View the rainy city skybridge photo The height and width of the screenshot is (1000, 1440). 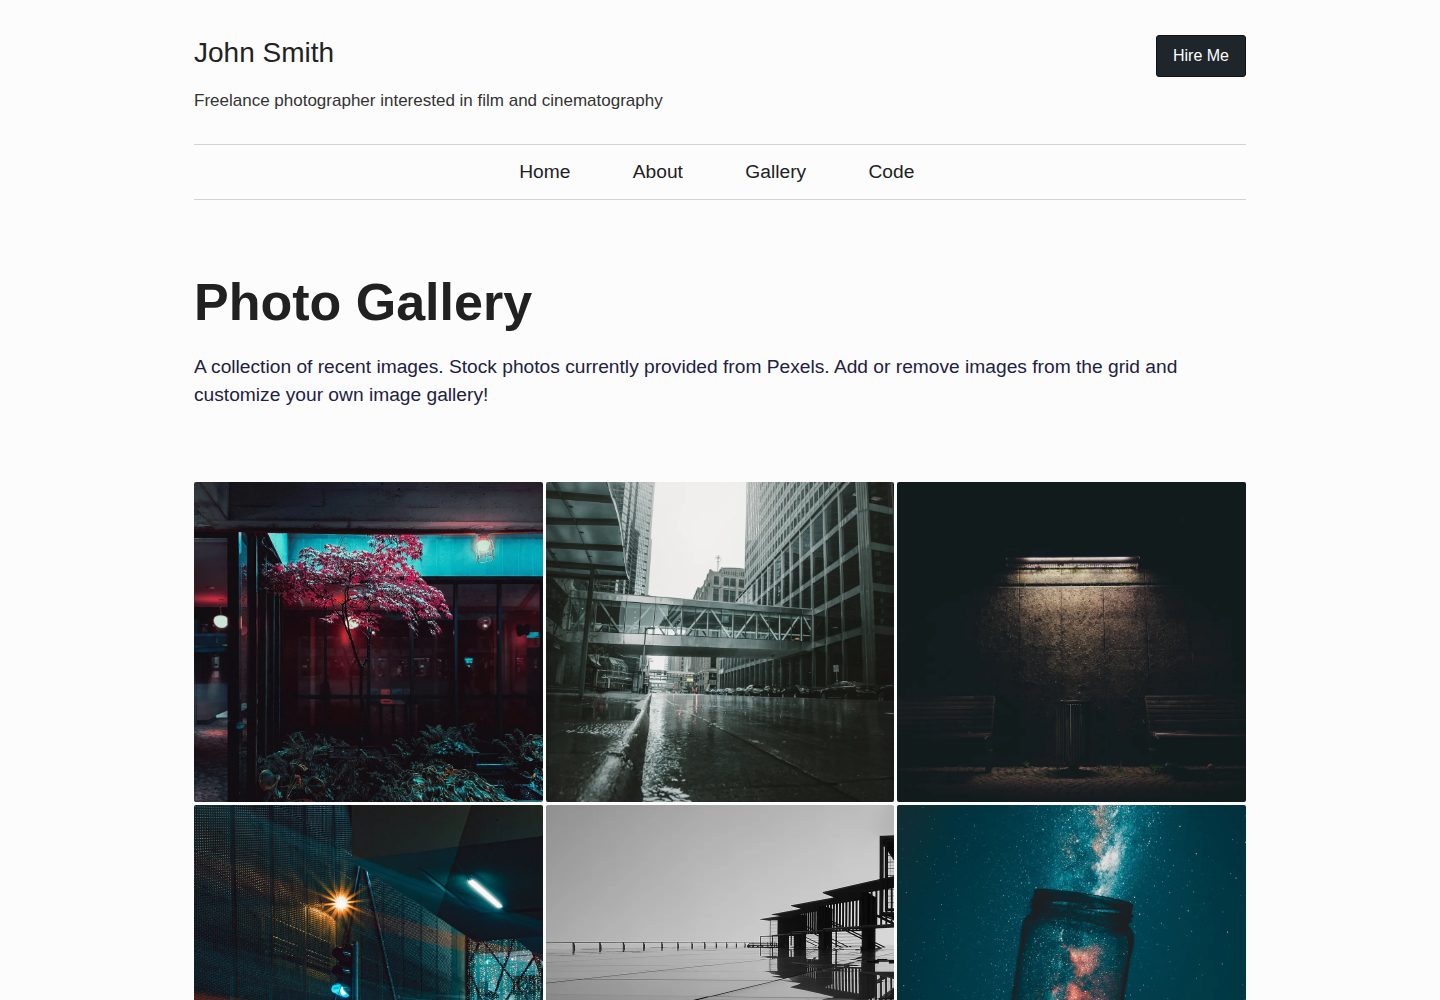point(720,642)
